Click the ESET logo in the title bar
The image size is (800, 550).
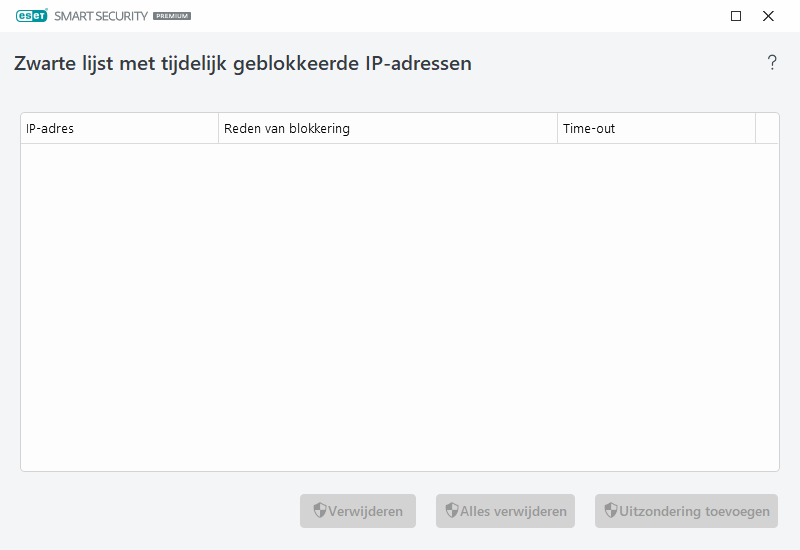(32, 16)
